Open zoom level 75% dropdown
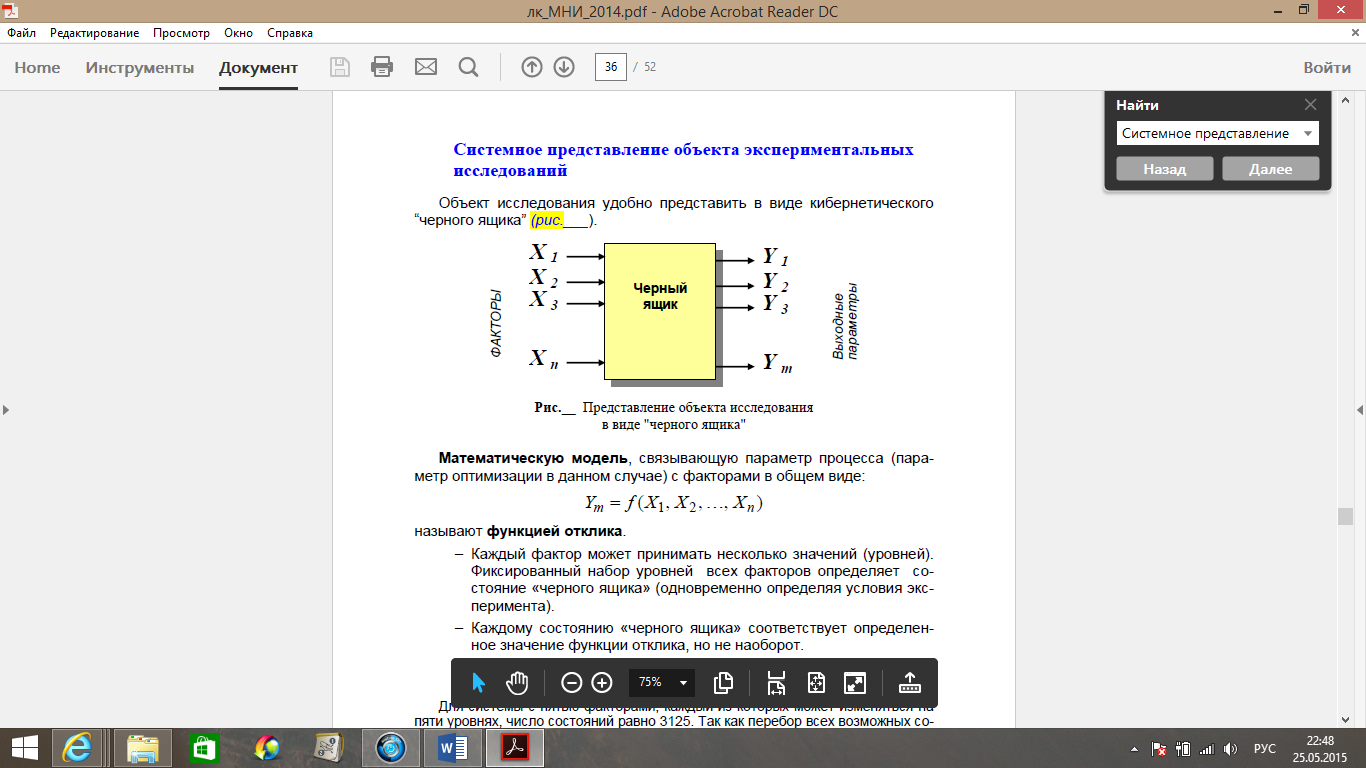The image size is (1366, 768). [684, 682]
